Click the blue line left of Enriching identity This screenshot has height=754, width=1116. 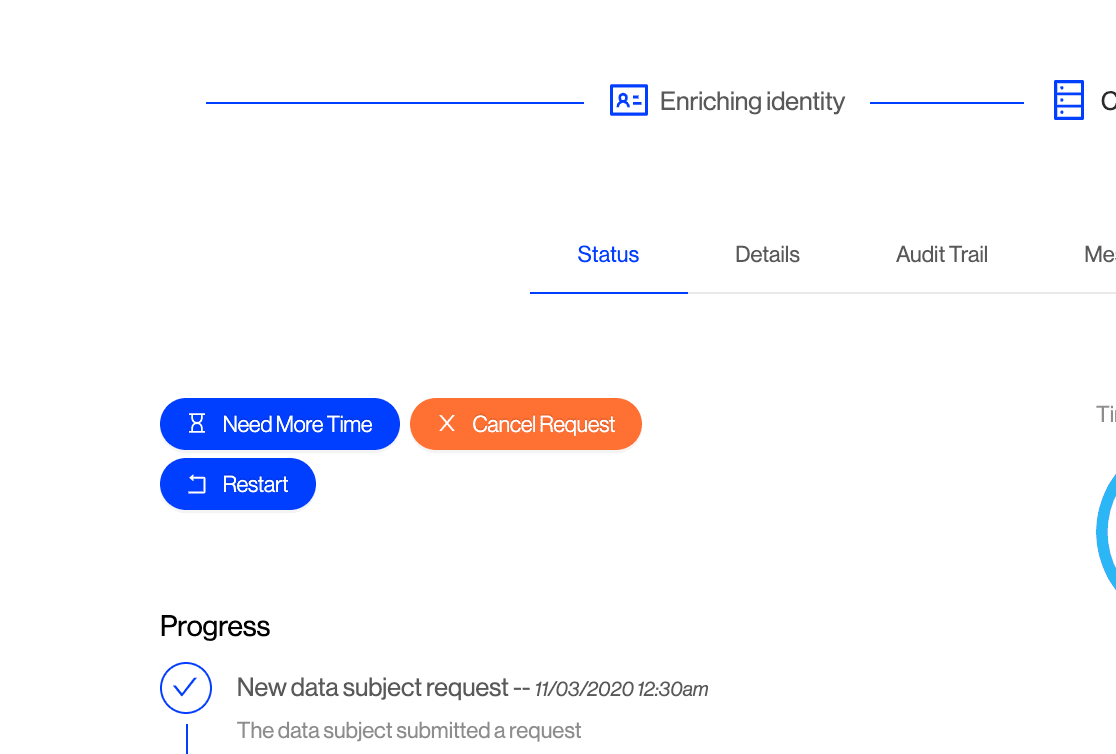394,103
